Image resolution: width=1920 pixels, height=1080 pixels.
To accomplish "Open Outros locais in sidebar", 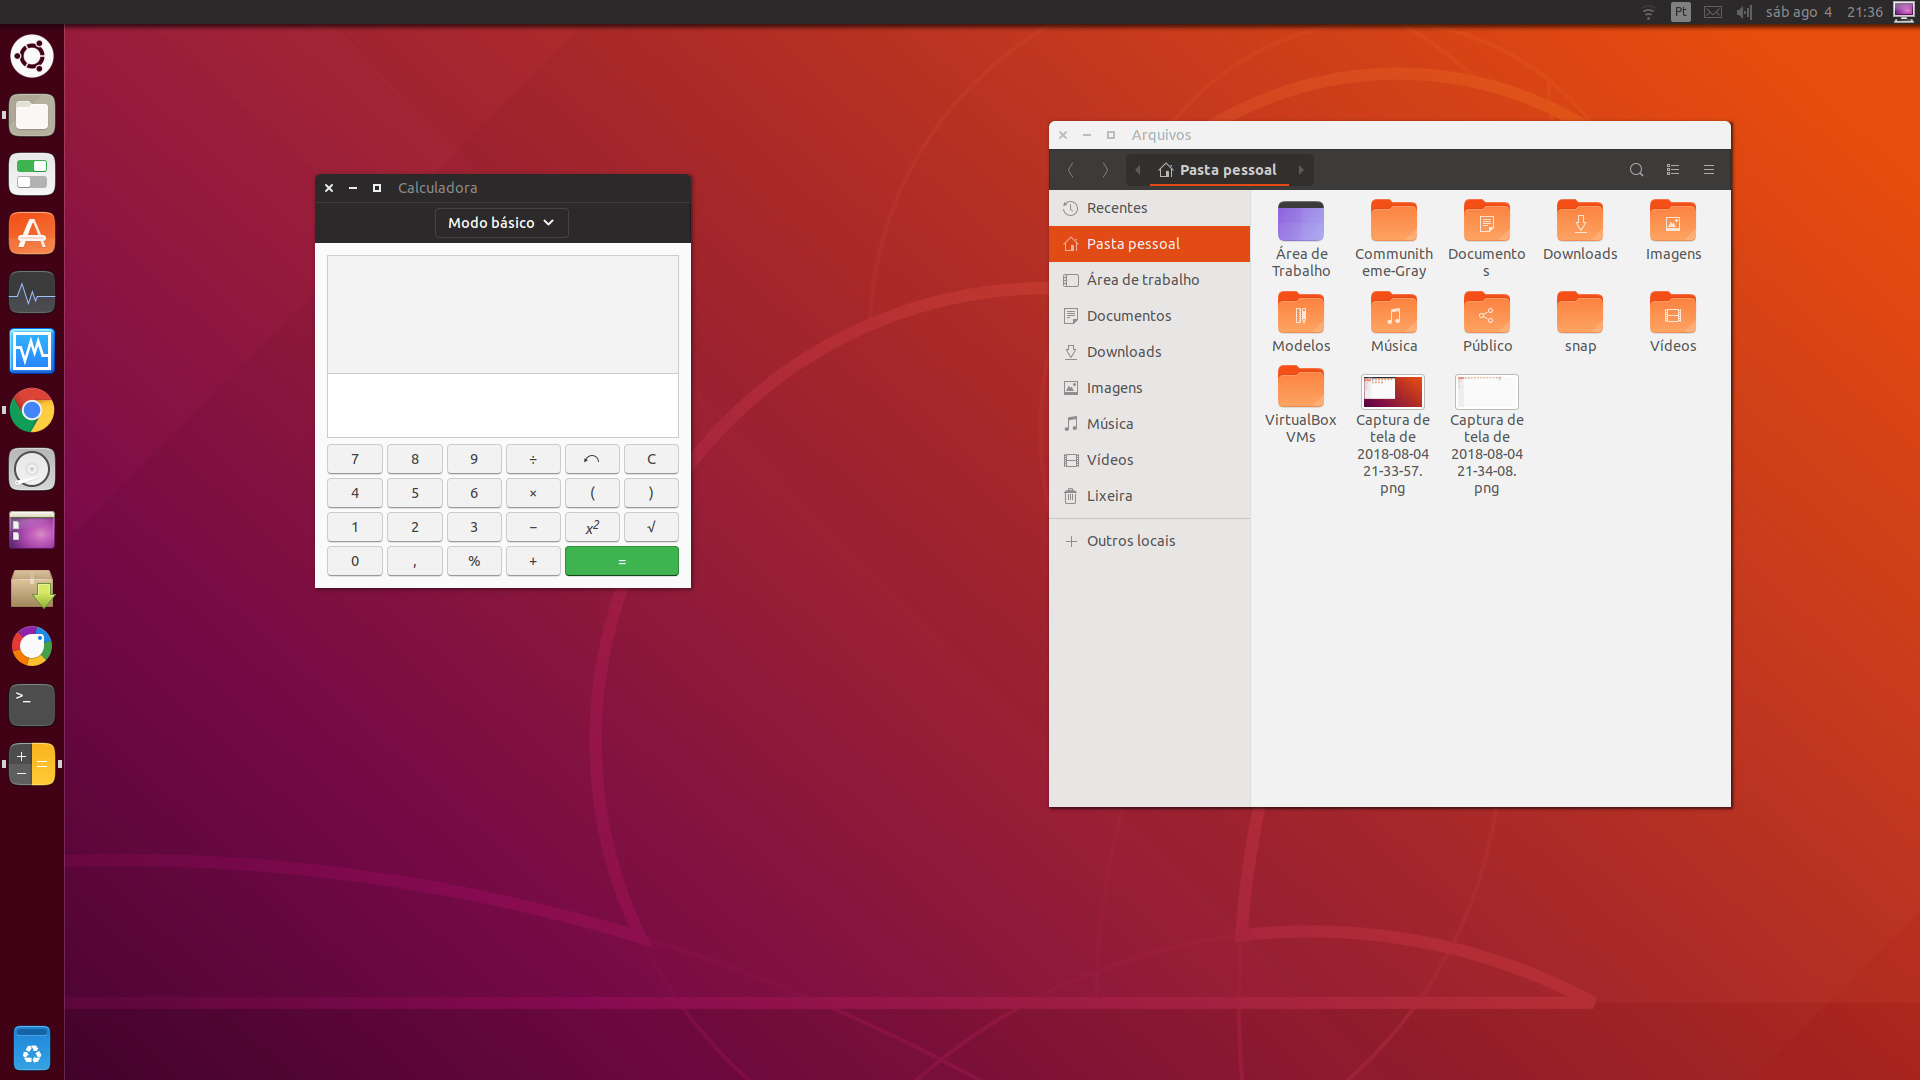I will click(1130, 541).
